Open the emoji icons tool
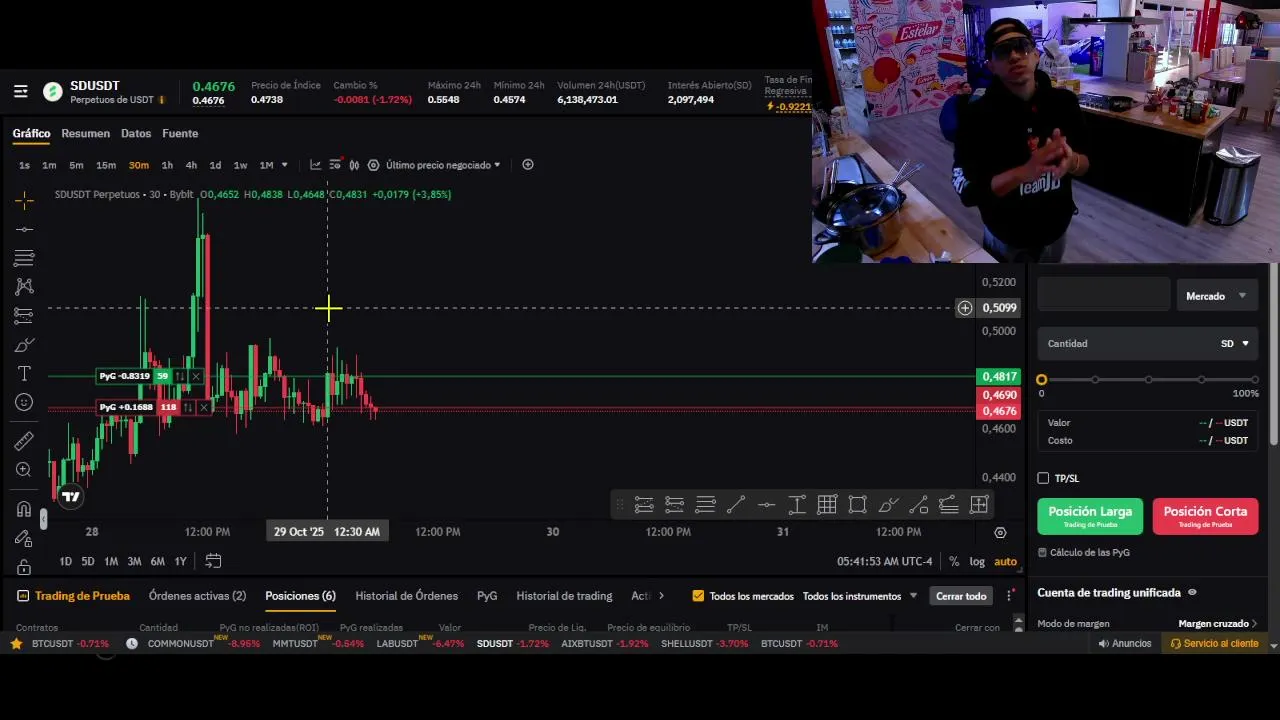This screenshot has height=720, width=1280. [x=24, y=402]
